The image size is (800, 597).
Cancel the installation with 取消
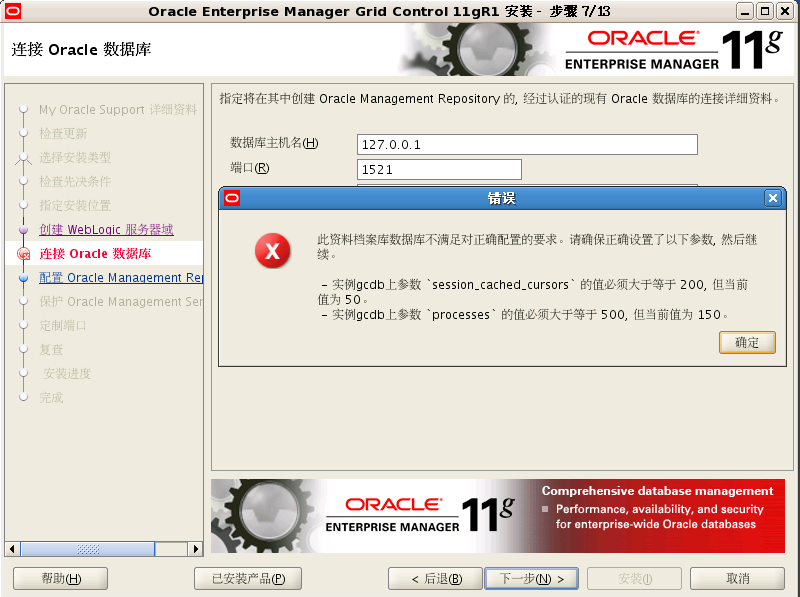pyautogui.click(x=737, y=578)
